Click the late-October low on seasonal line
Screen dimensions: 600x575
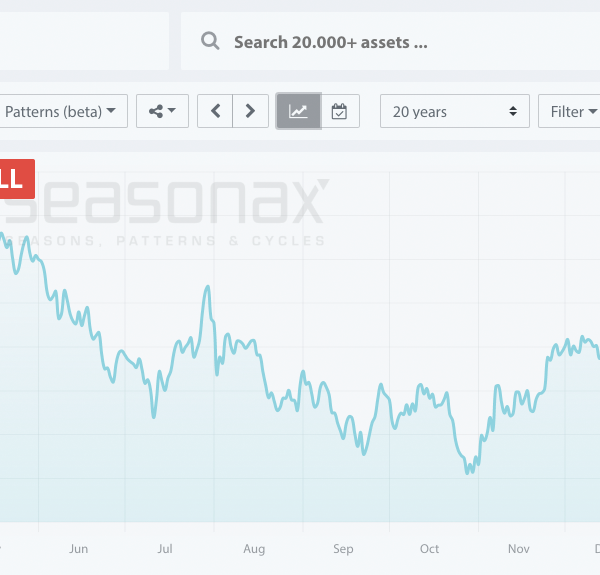pyautogui.click(x=467, y=472)
